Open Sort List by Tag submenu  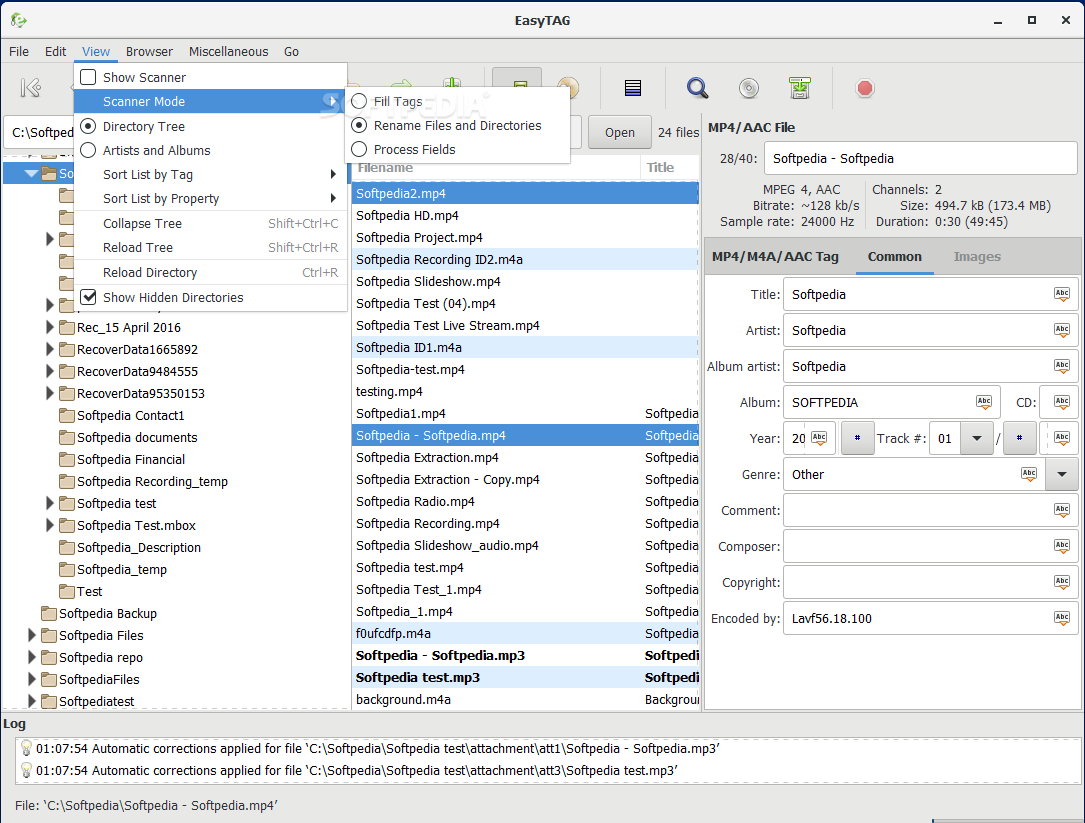coord(210,174)
